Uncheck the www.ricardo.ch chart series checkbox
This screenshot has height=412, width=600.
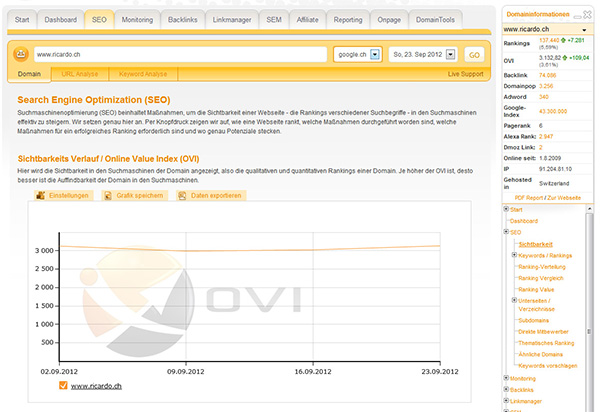(x=63, y=385)
